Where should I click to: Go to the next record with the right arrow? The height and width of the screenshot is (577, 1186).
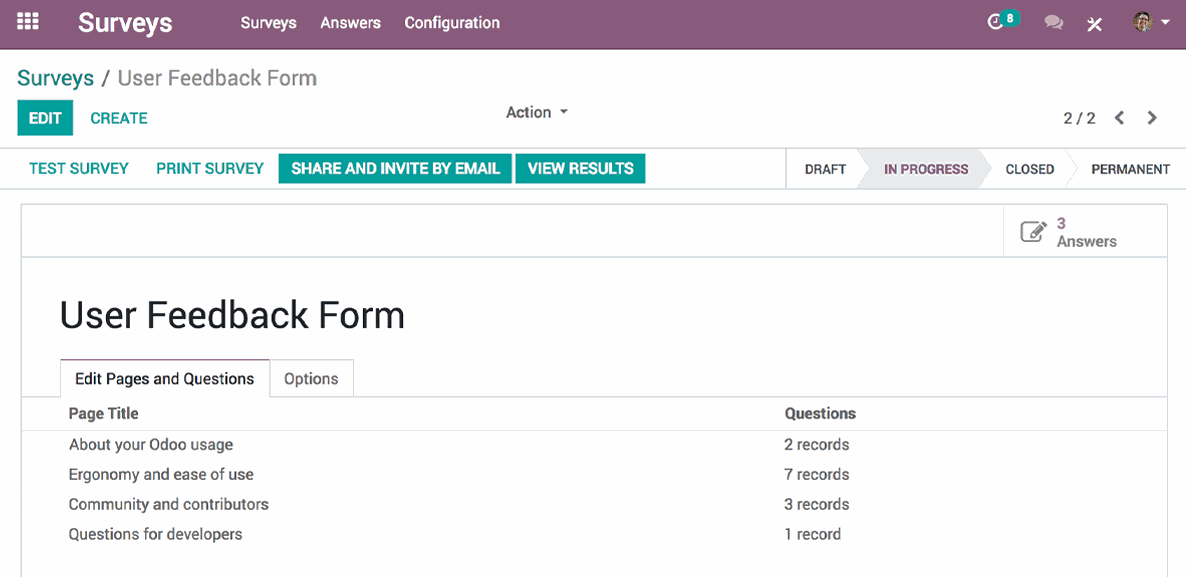point(1152,117)
